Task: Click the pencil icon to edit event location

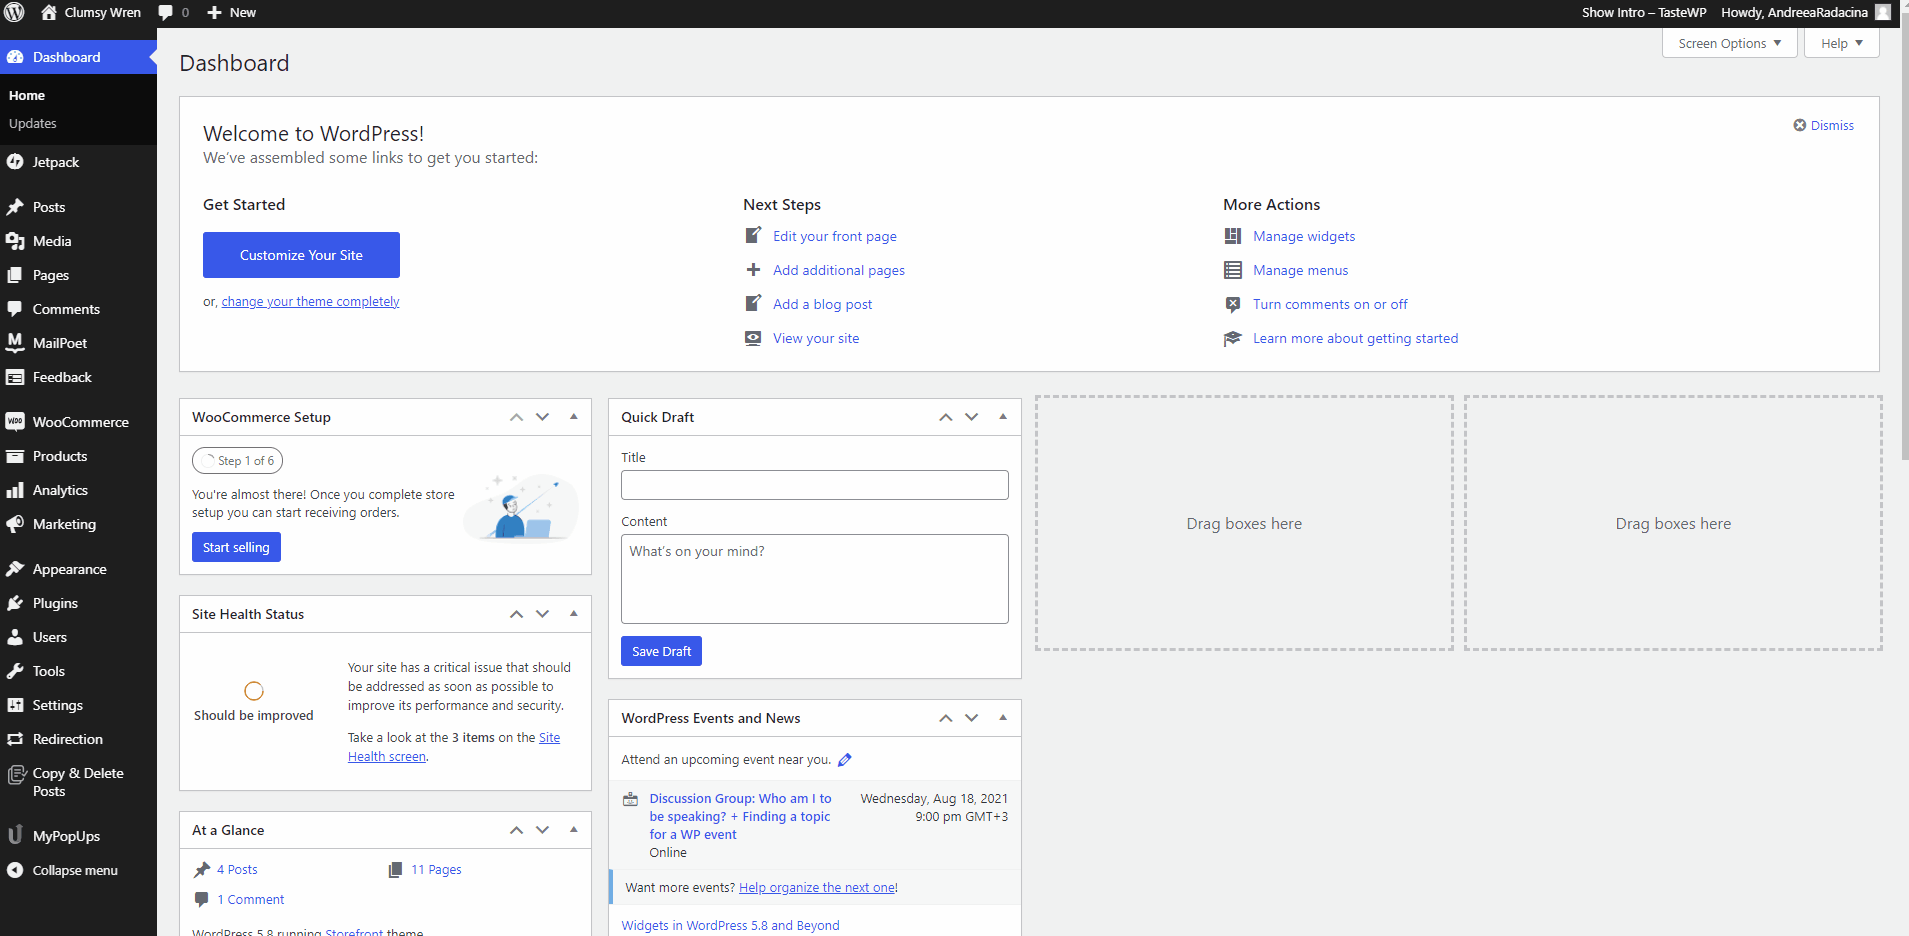Action: [x=845, y=760]
